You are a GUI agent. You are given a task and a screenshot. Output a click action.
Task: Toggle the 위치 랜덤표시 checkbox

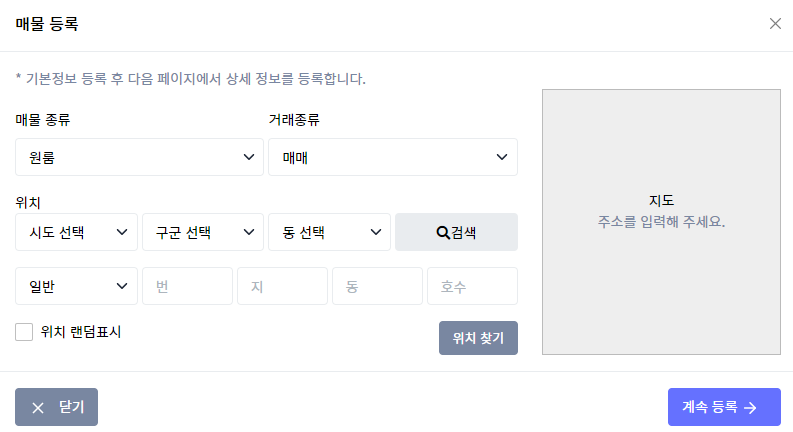(24, 332)
